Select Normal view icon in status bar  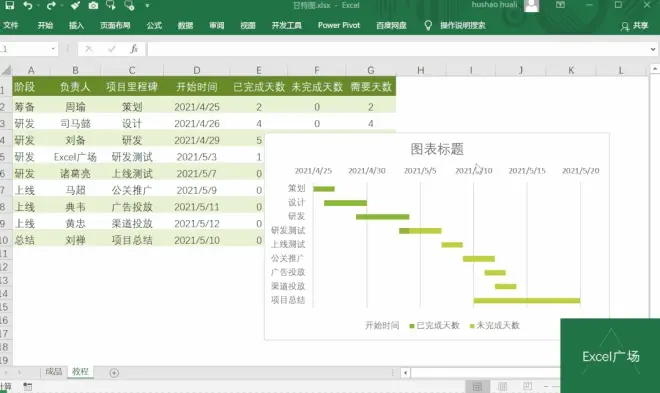point(477,386)
